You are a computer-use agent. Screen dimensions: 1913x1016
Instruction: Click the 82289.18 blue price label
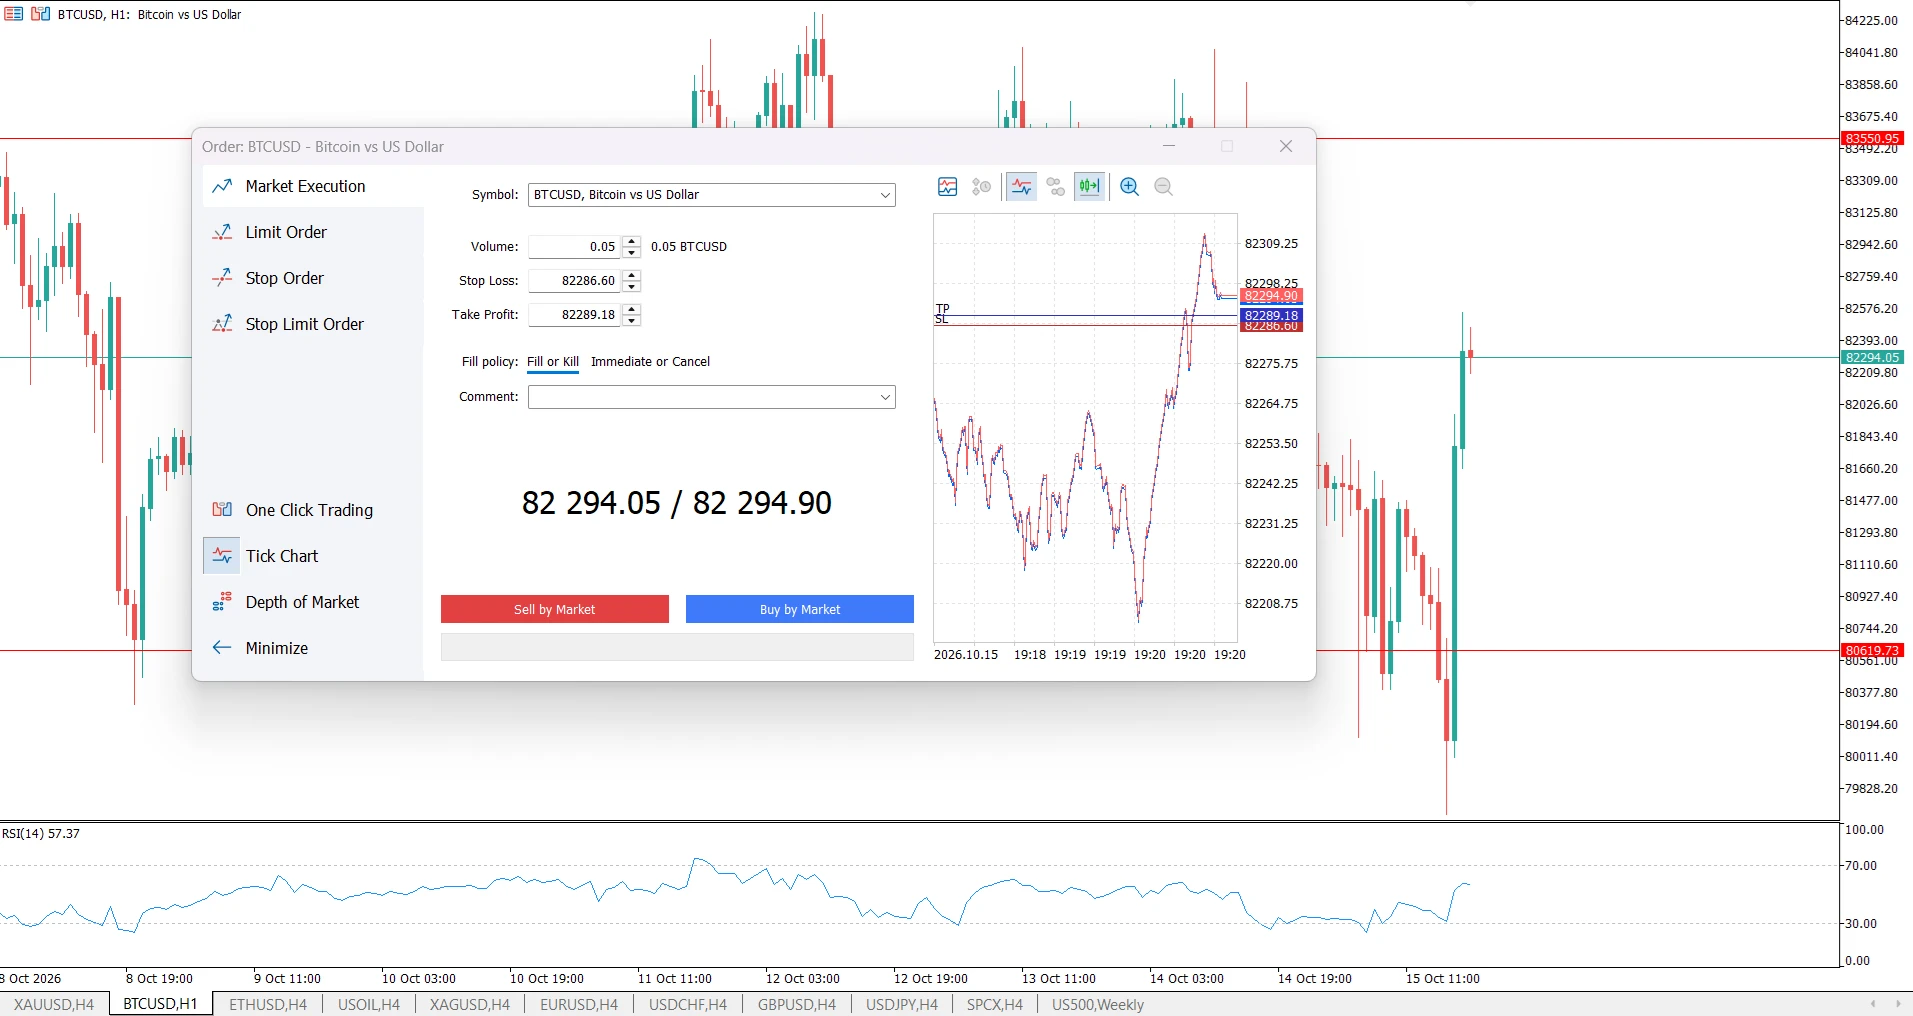point(1271,315)
